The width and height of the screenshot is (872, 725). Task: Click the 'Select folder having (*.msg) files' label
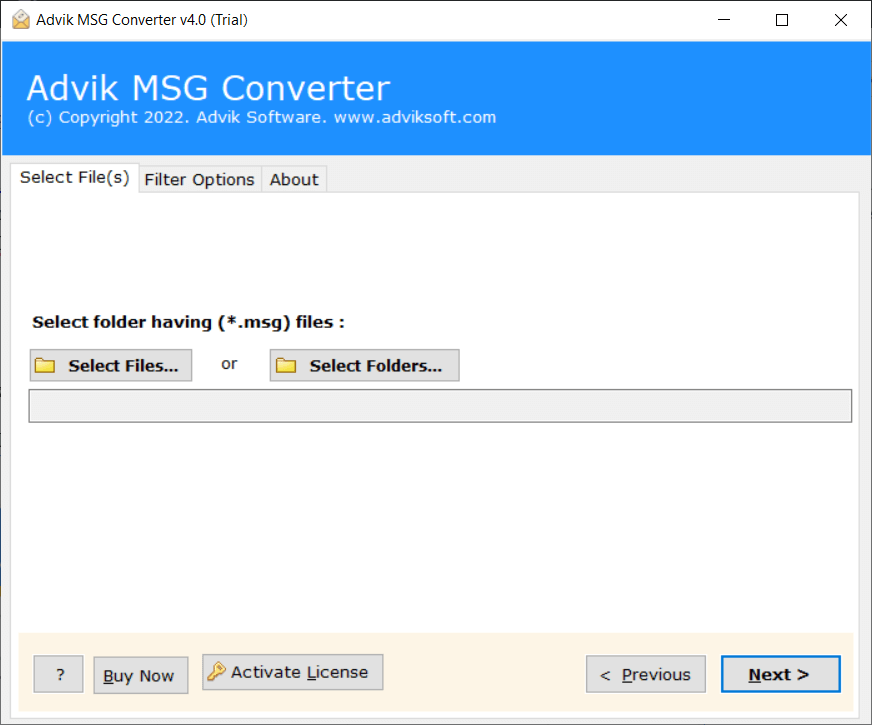pyautogui.click(x=189, y=322)
